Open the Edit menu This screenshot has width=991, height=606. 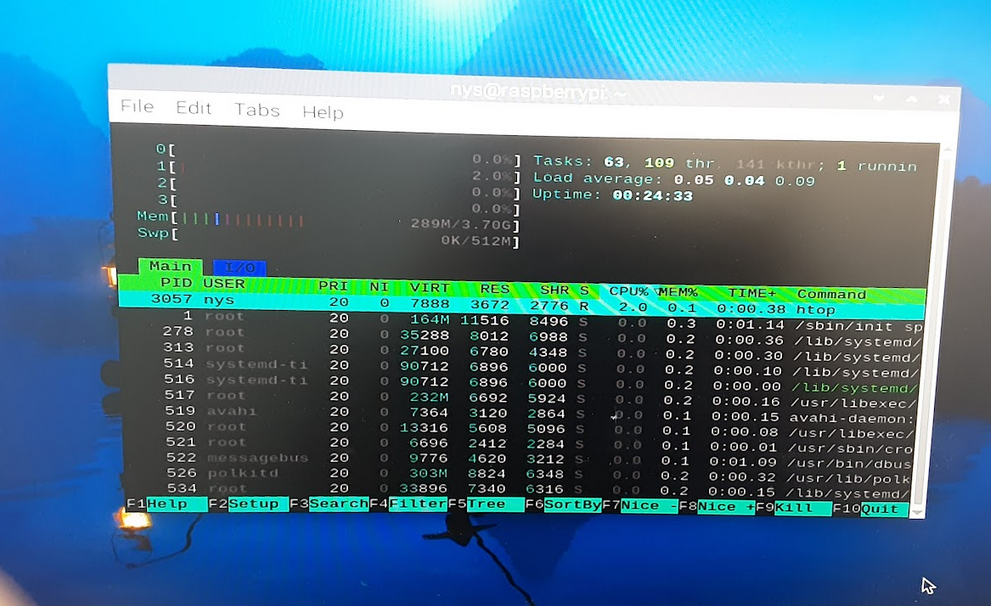click(193, 108)
